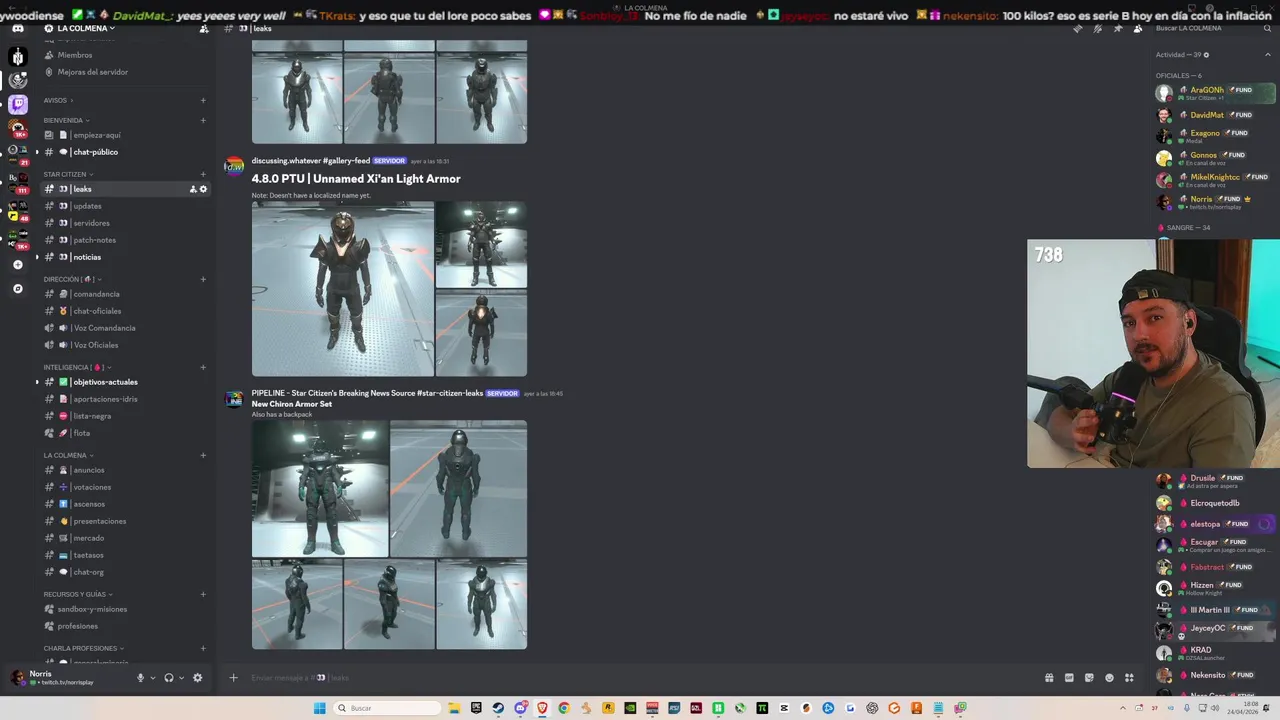Add a channel to the STAR CITIZEN category
Screen dimensions: 1280x720
tap(203, 174)
